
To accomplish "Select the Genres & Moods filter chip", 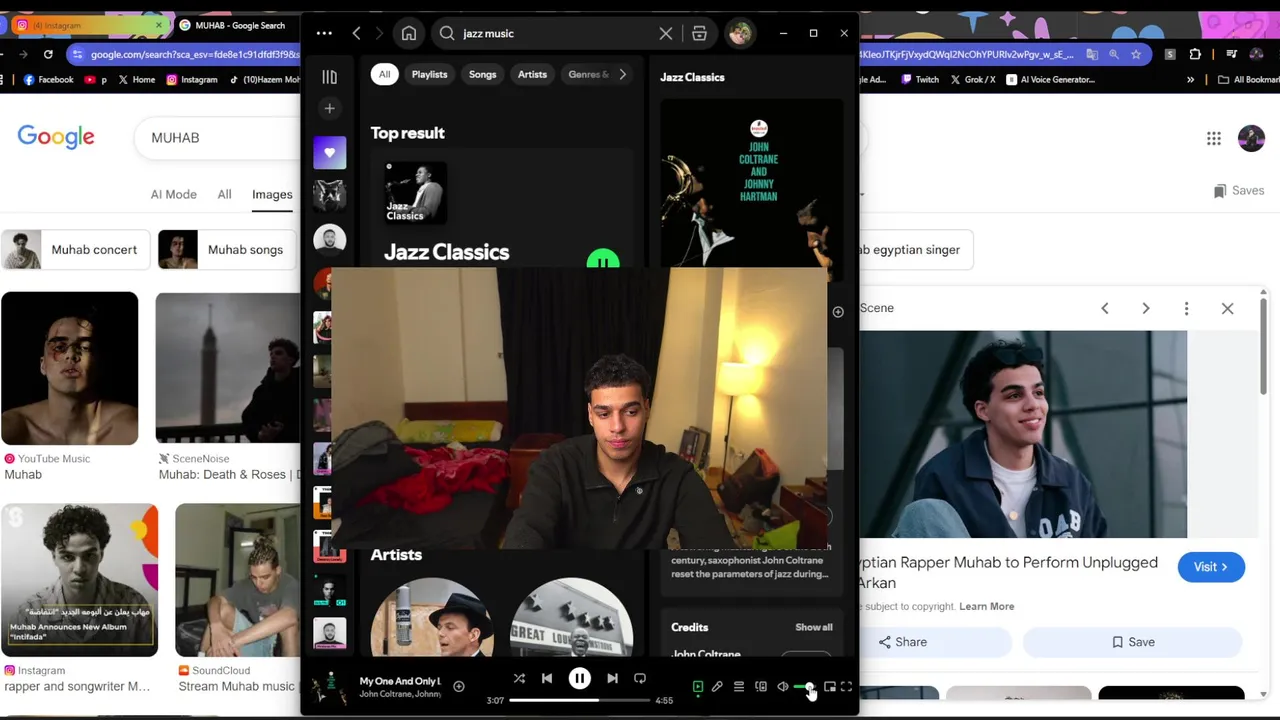I will pos(588,74).
